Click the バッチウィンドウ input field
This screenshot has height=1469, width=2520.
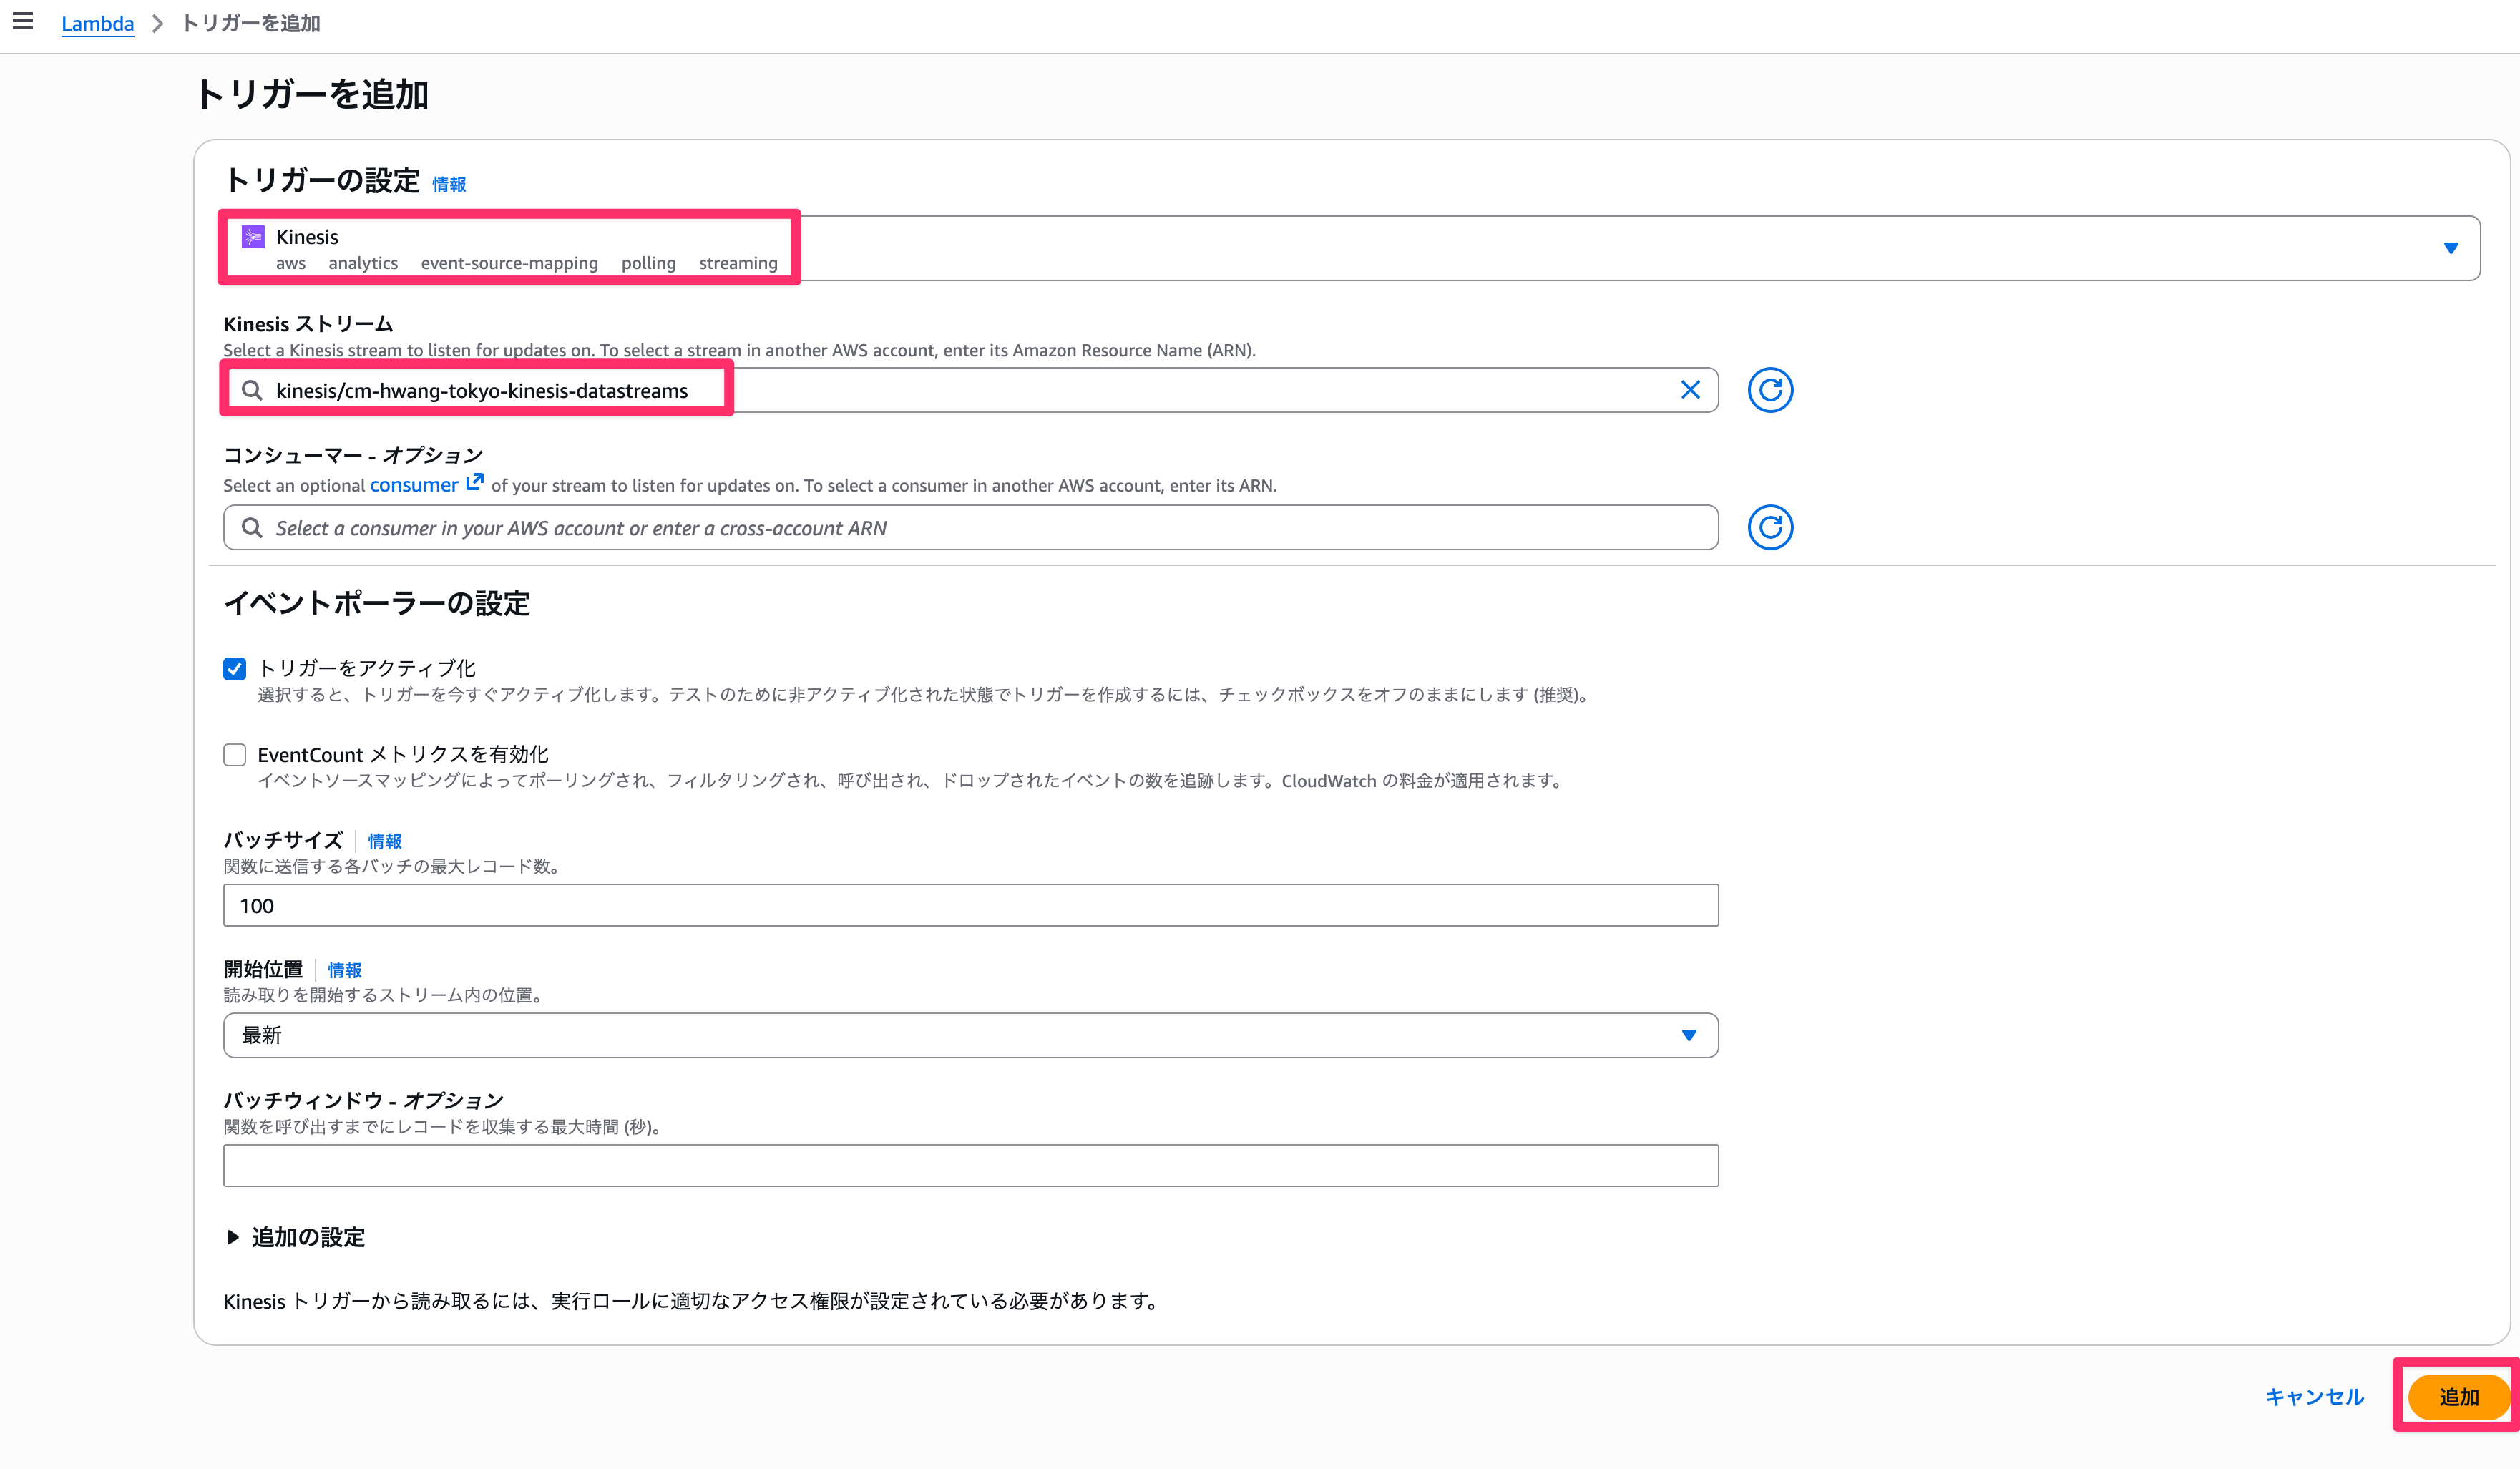tap(970, 1165)
